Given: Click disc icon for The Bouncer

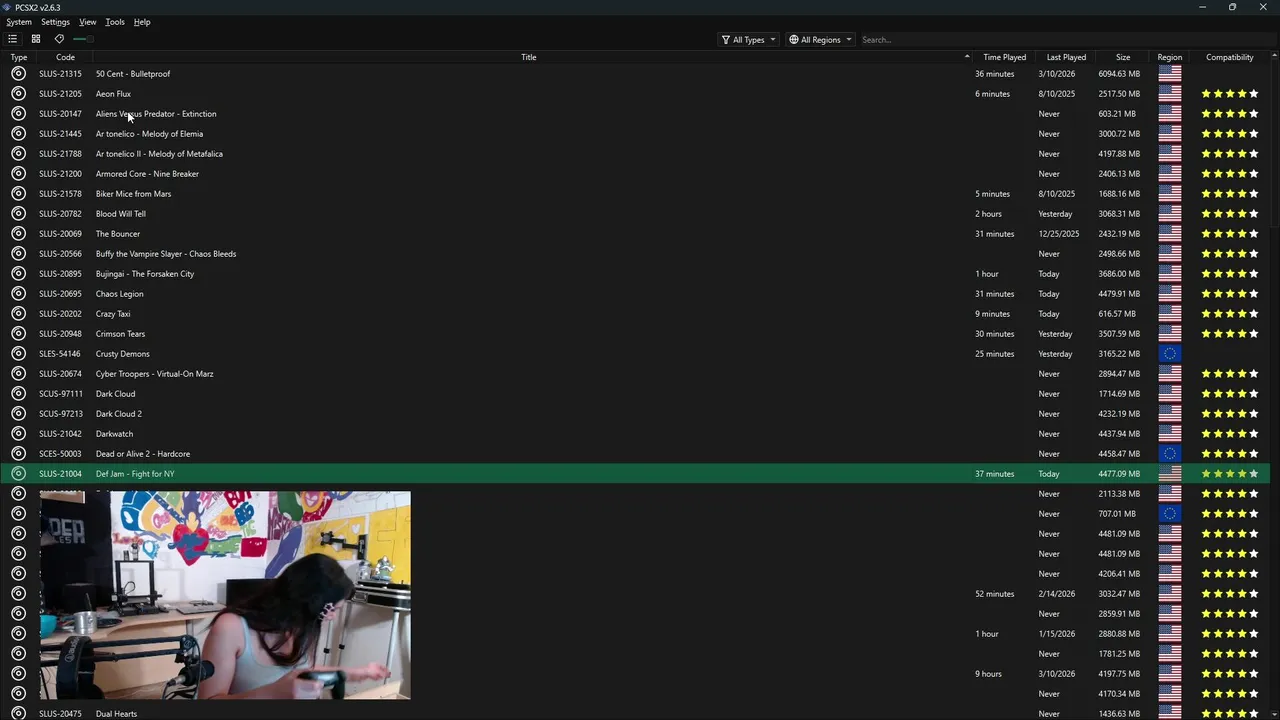Looking at the screenshot, I should pyautogui.click(x=18, y=234).
